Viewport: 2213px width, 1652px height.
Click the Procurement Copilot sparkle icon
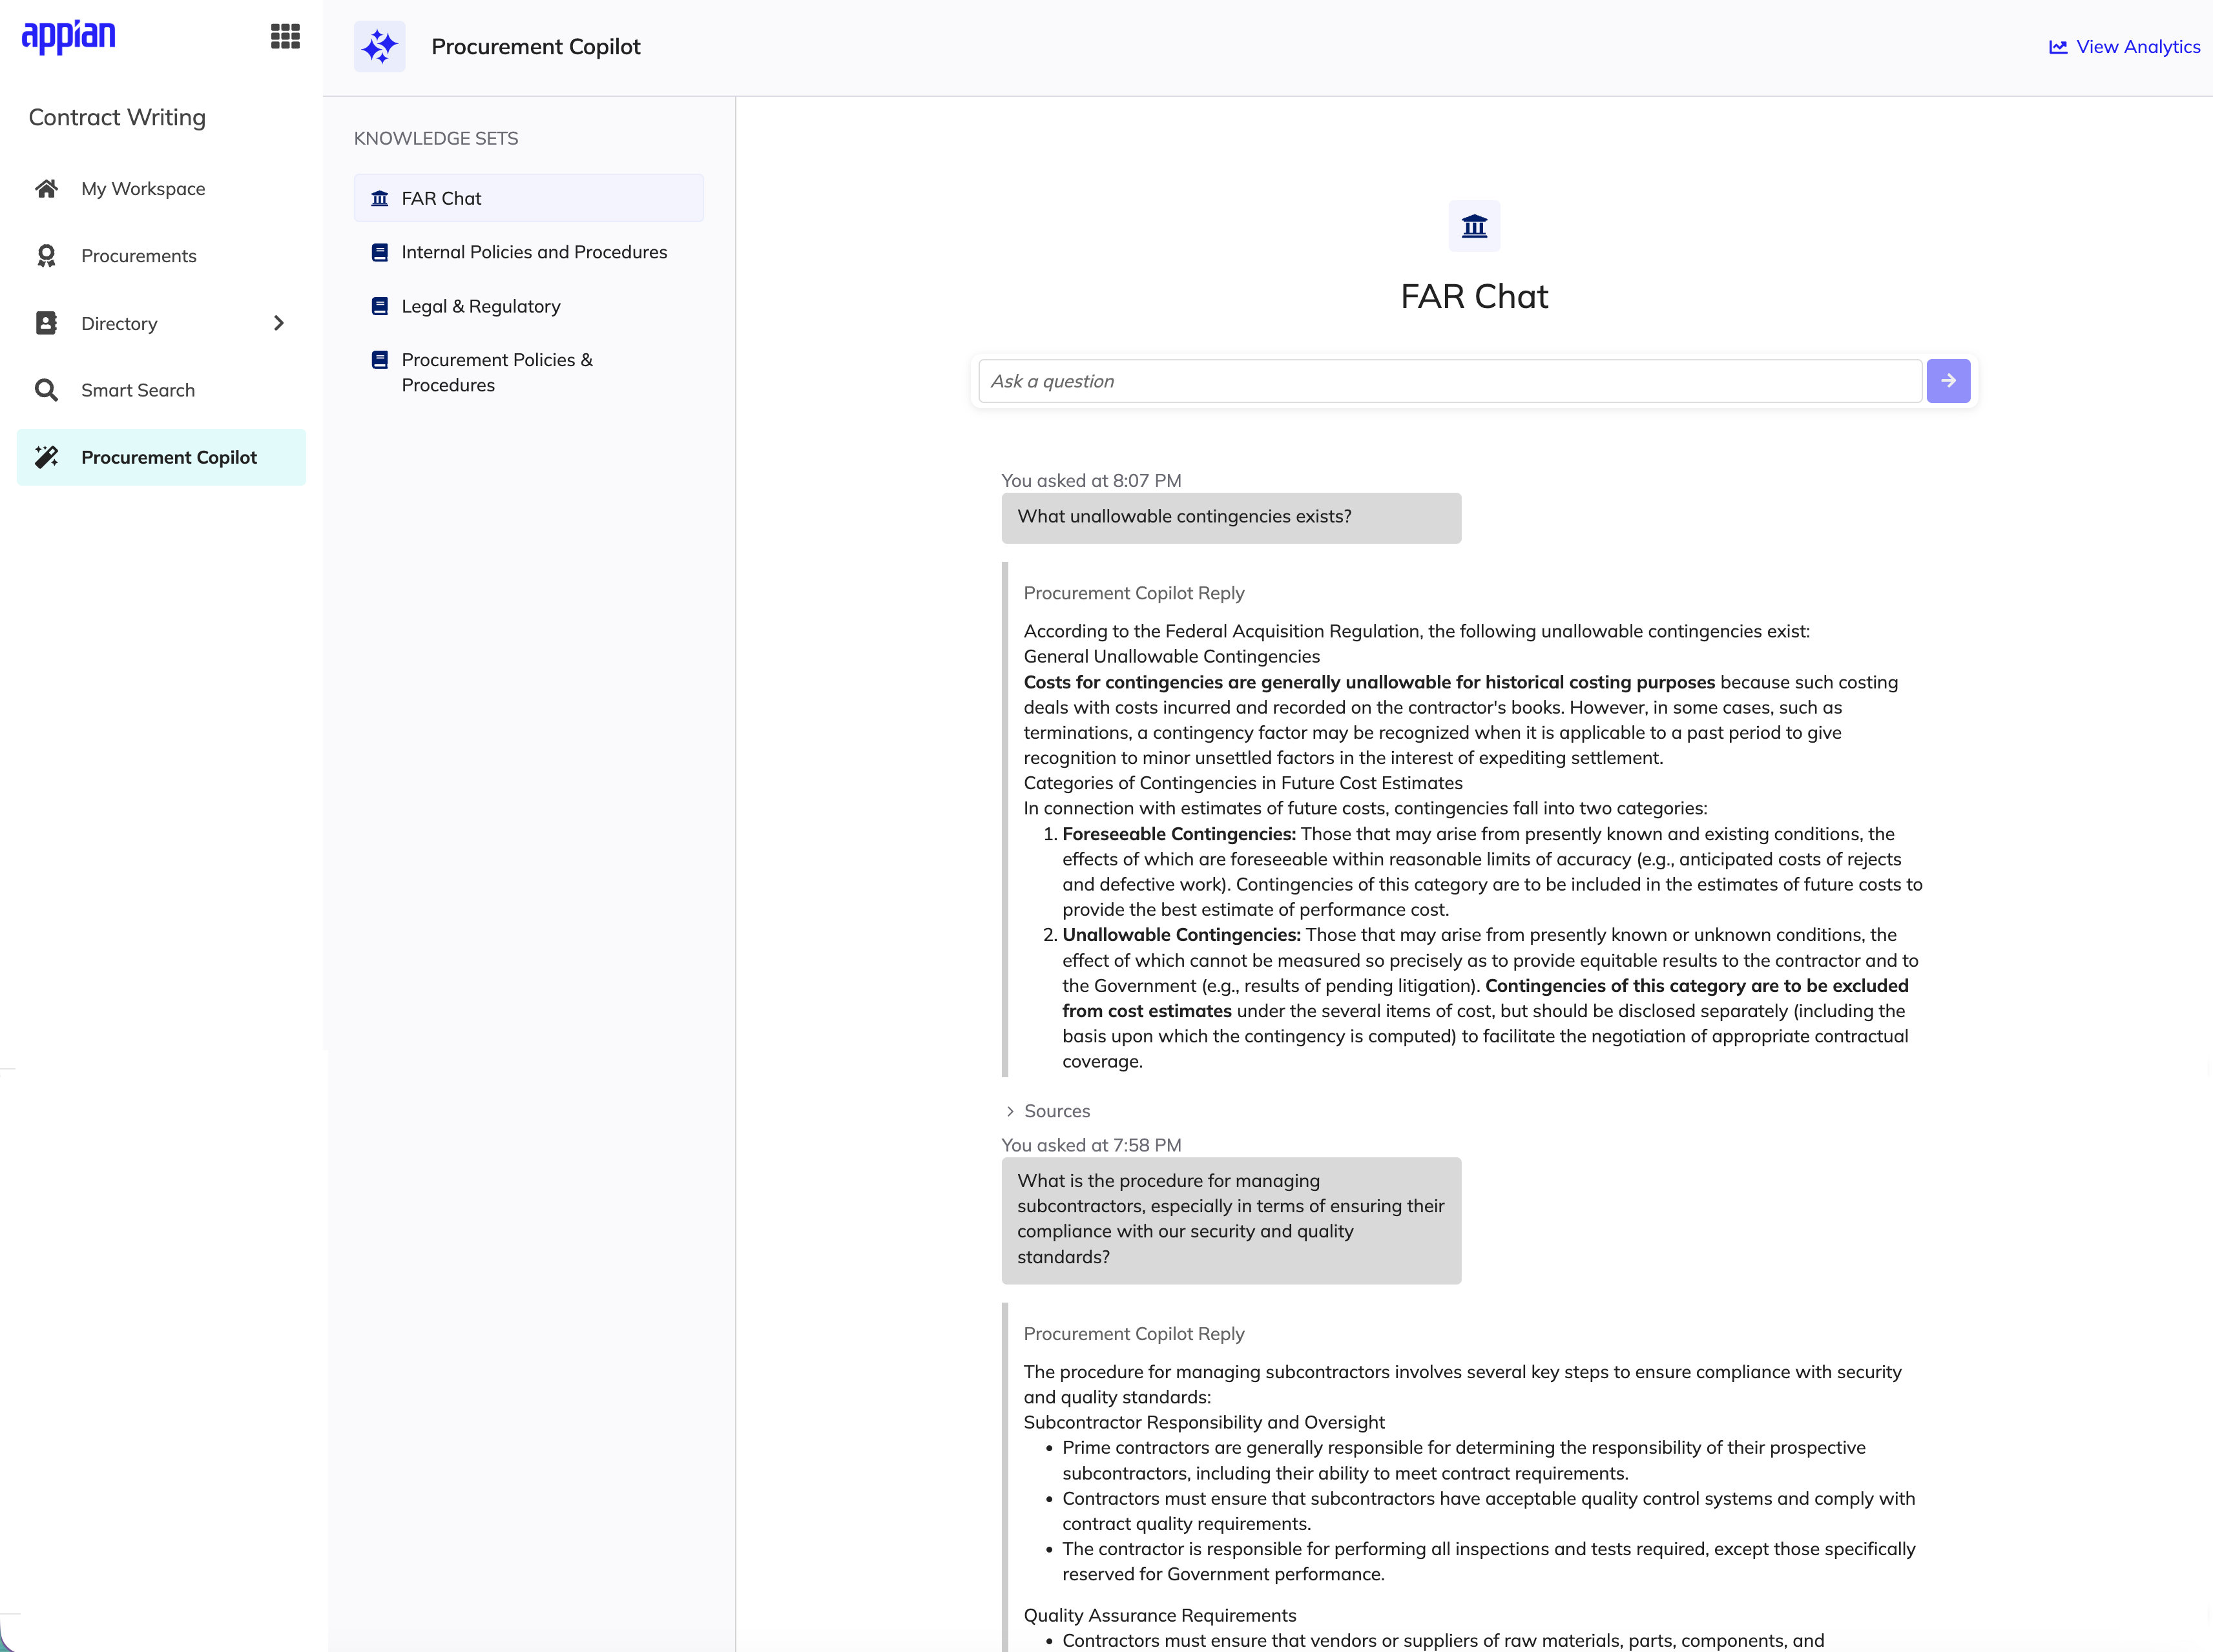pos(380,46)
